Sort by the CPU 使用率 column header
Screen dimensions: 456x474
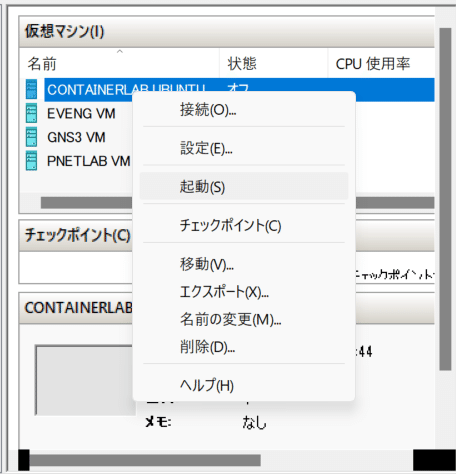[x=381, y=63]
